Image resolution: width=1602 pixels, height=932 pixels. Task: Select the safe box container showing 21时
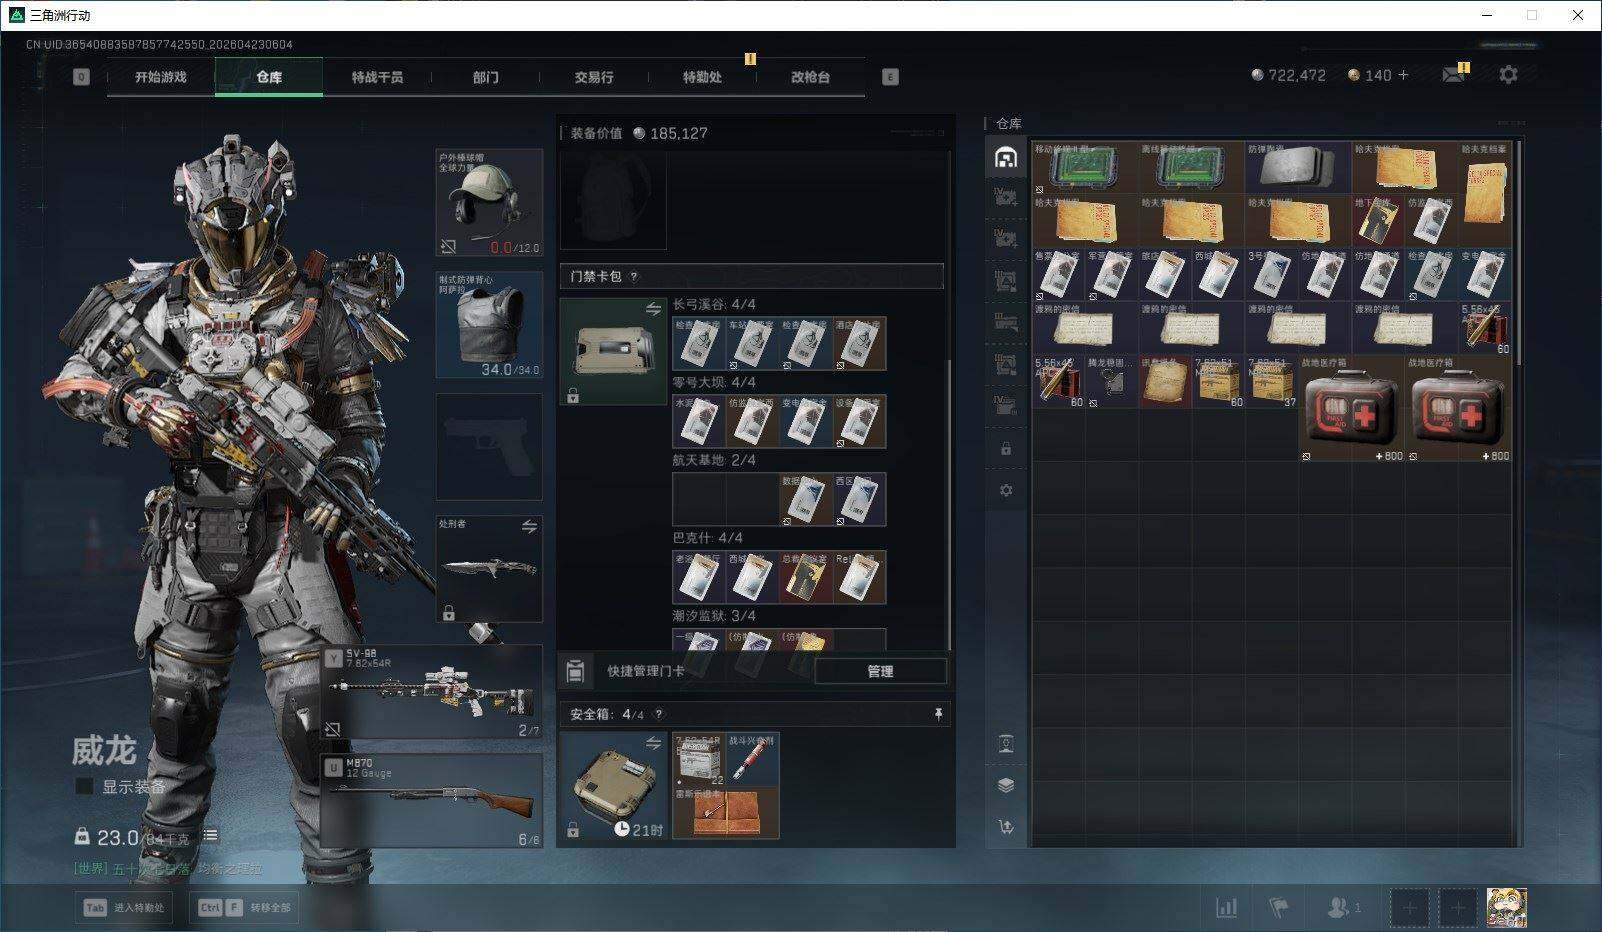click(613, 786)
